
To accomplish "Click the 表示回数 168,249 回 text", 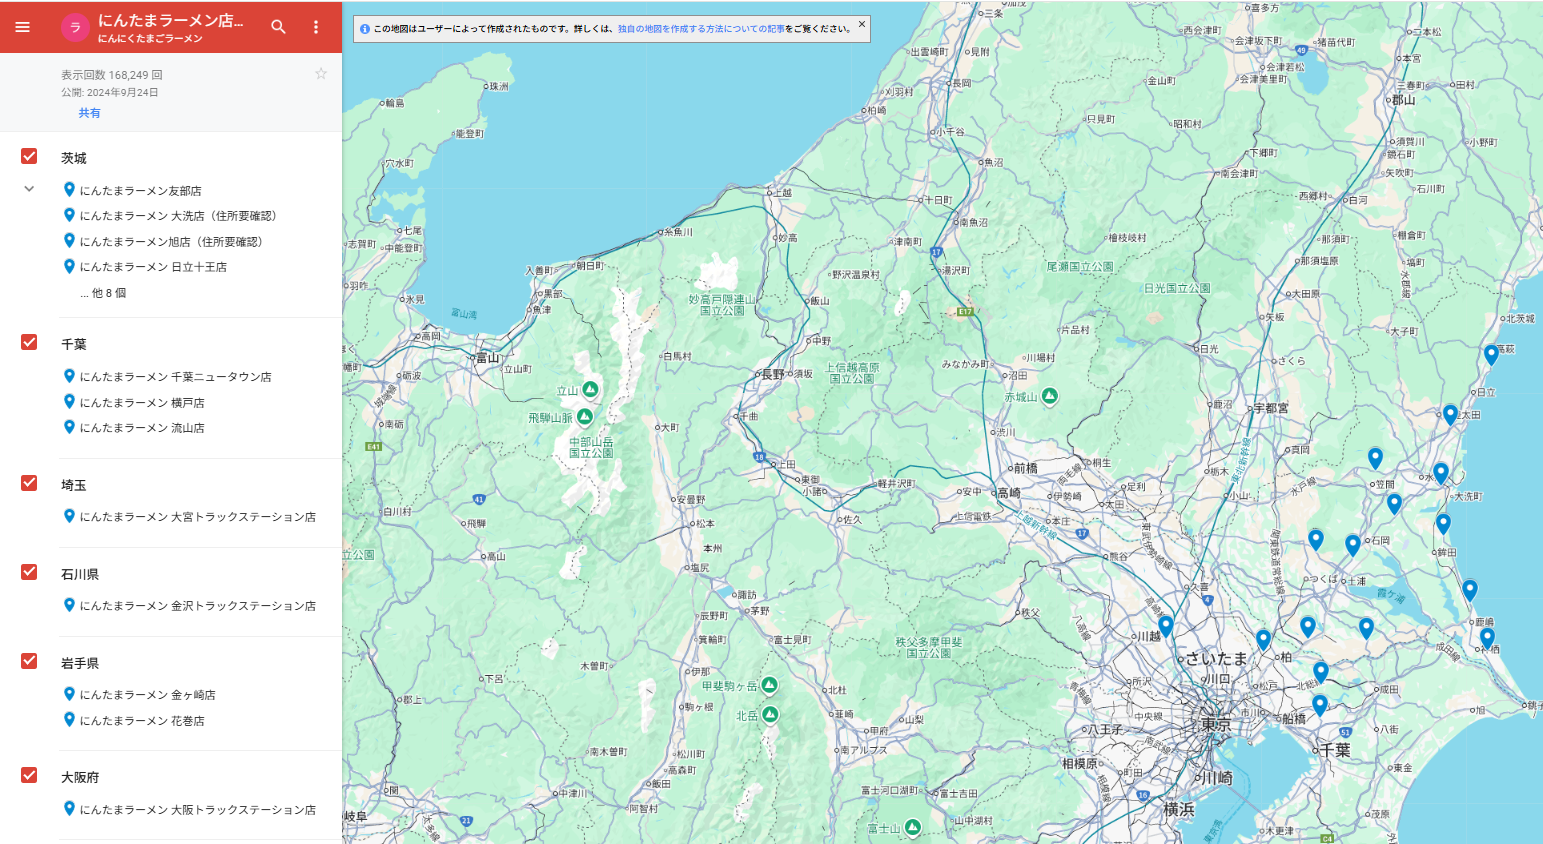I will coord(112,75).
